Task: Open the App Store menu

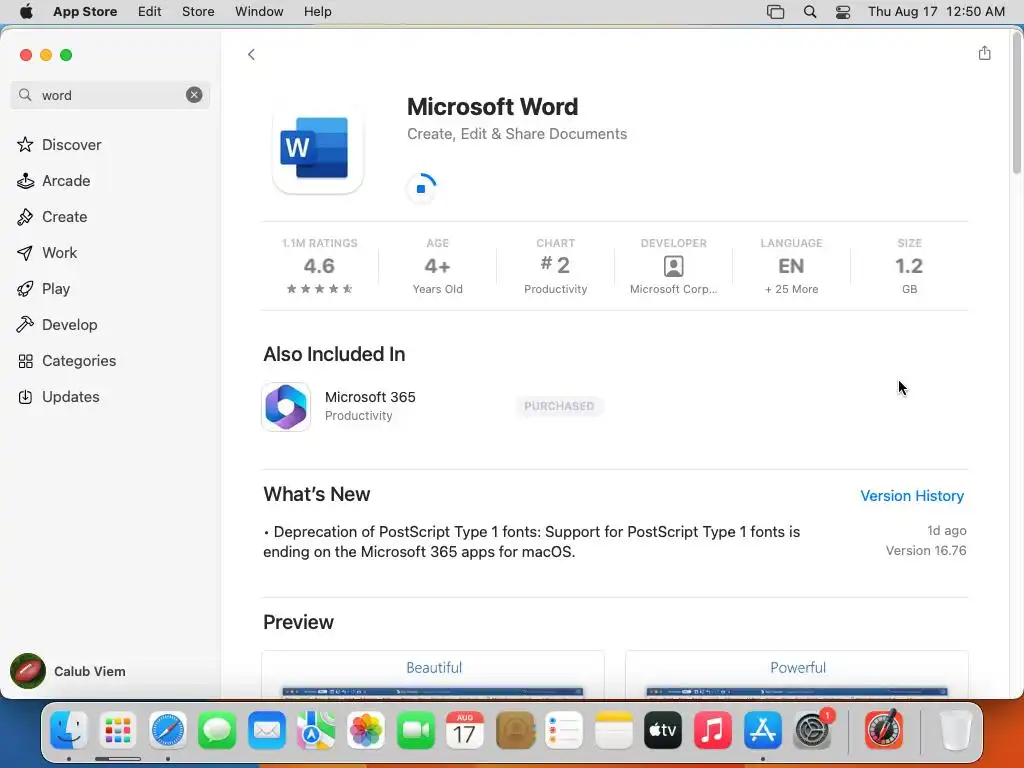Action: point(85,11)
